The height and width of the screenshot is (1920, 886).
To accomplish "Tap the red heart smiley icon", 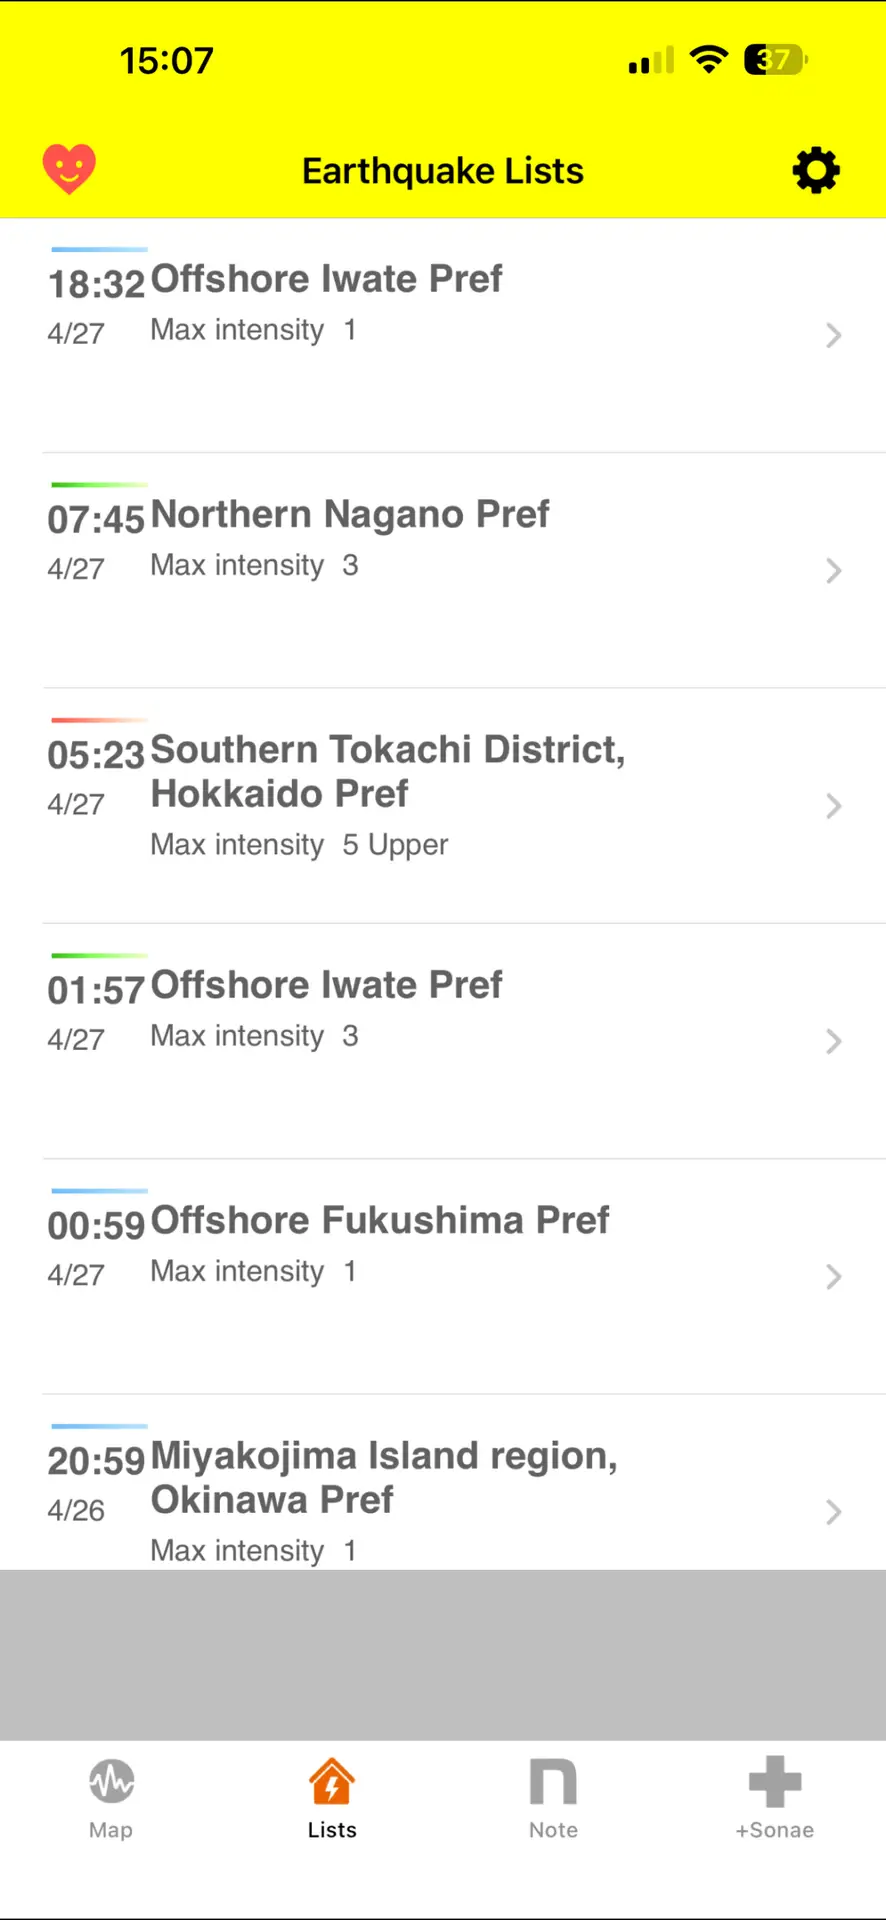I will tap(69, 168).
